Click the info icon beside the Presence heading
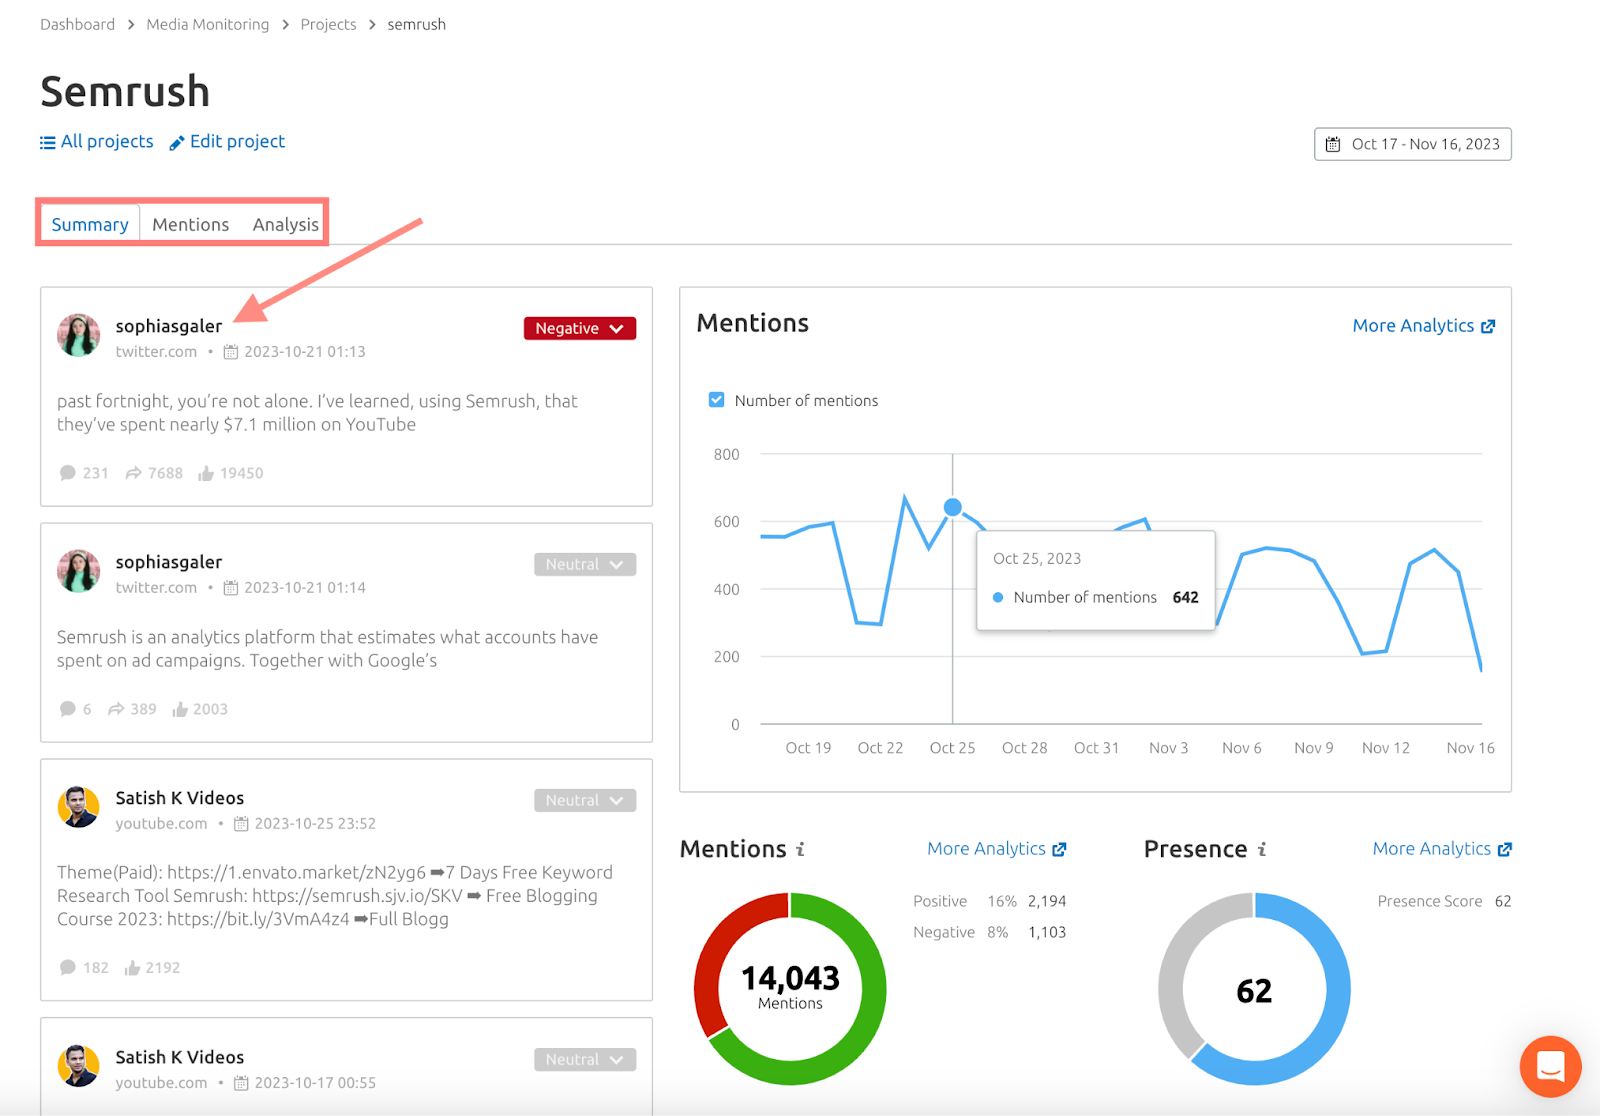 (1262, 848)
